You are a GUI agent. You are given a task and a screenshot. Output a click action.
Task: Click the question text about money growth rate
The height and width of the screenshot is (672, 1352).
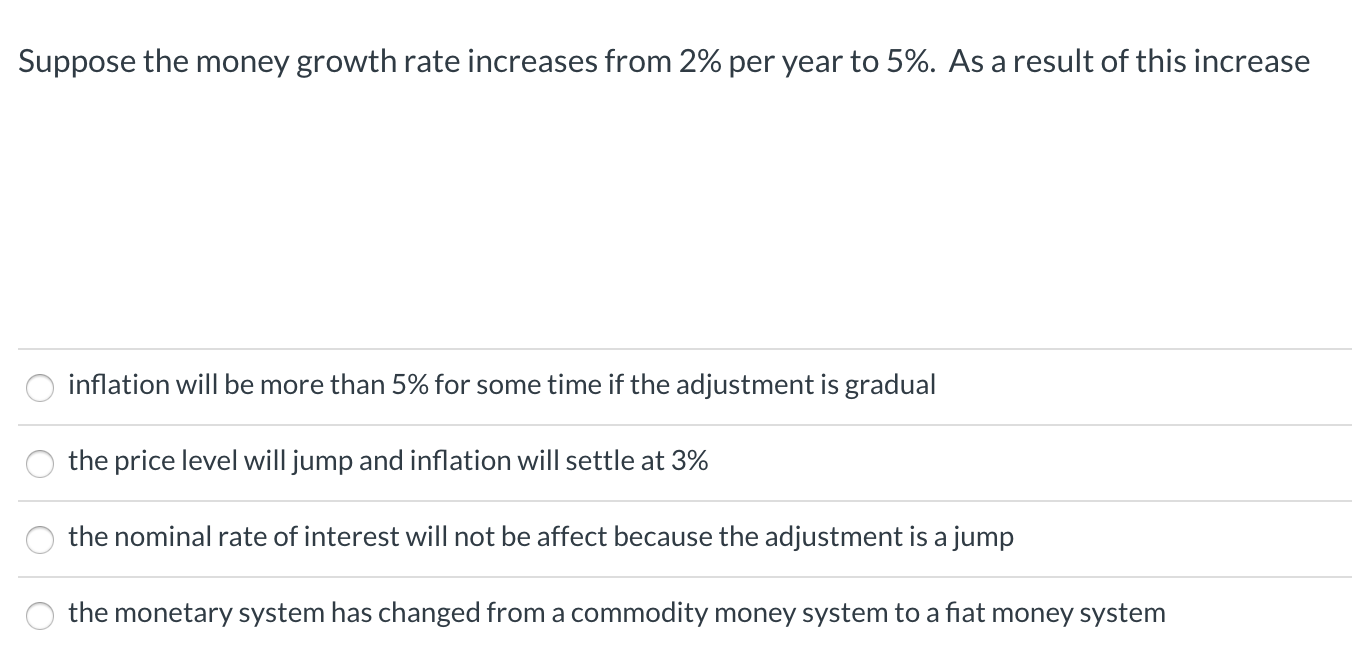click(x=663, y=61)
